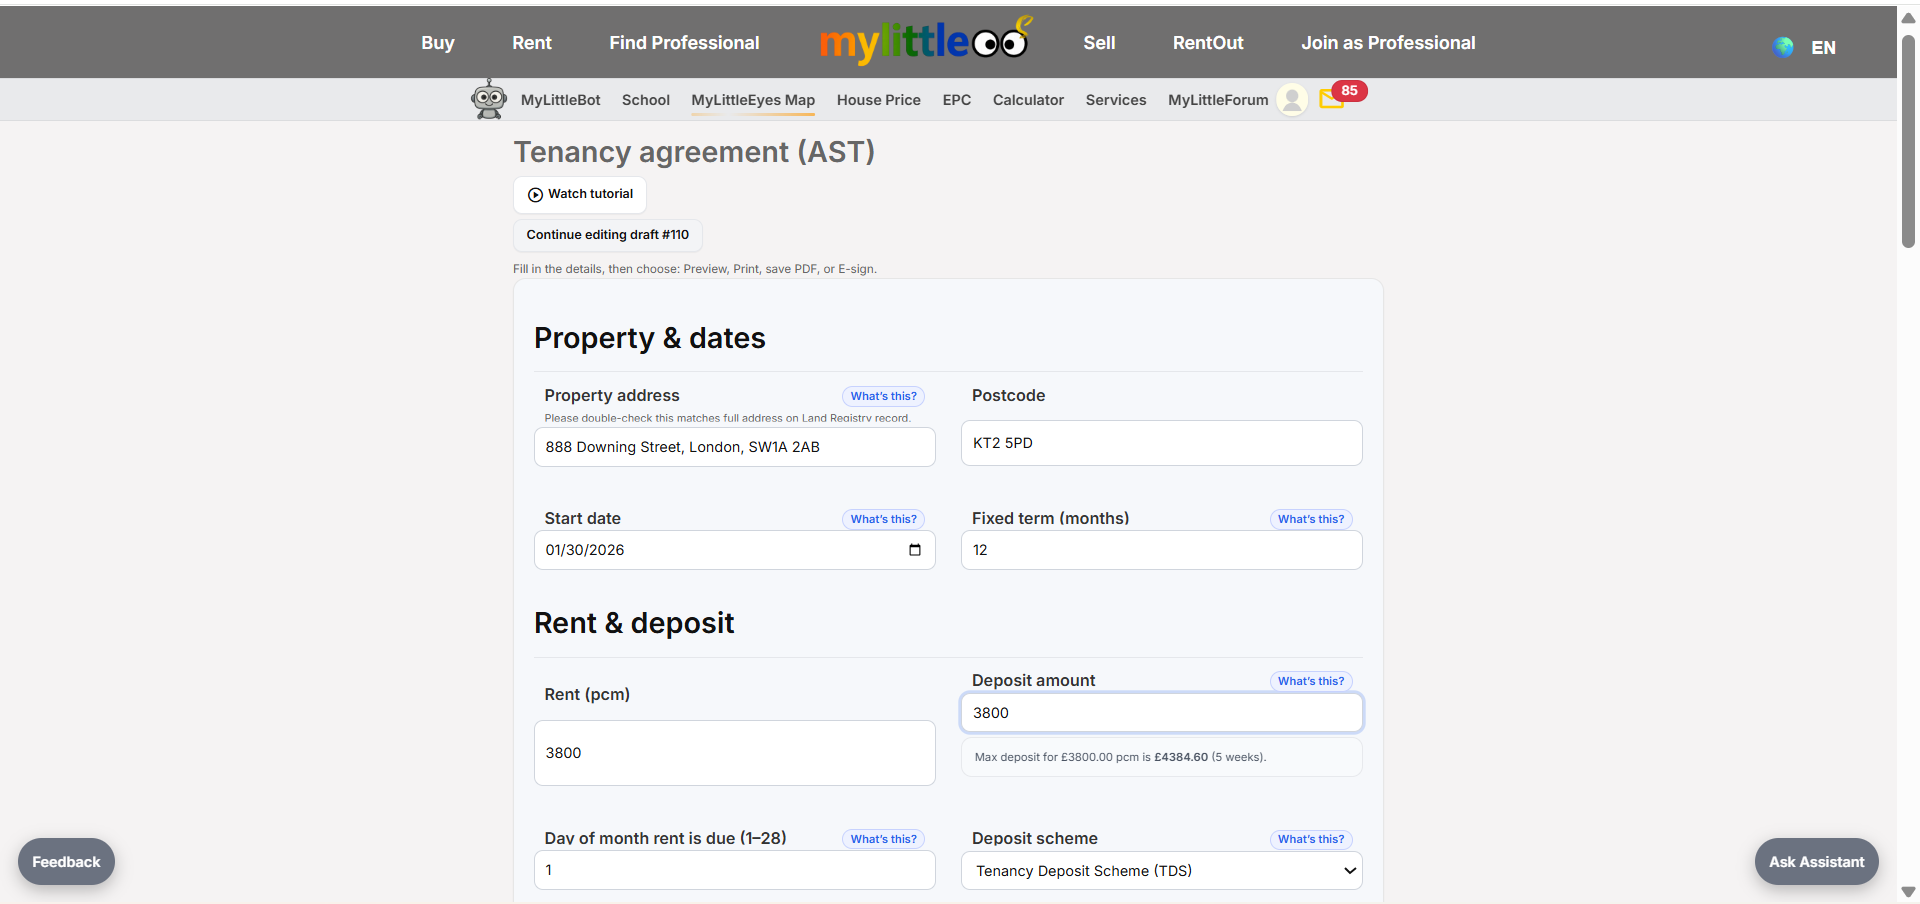1920x904 pixels.
Task: Open the Fixed term months helper dropdown pill
Action: (1310, 519)
